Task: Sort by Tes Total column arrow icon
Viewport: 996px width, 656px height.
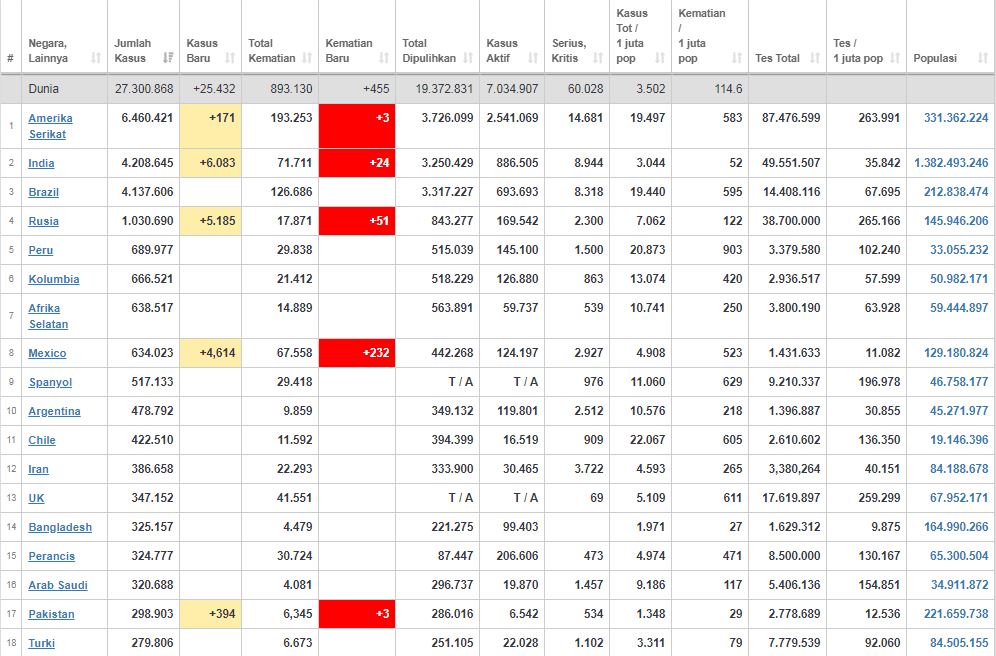Action: pos(815,58)
